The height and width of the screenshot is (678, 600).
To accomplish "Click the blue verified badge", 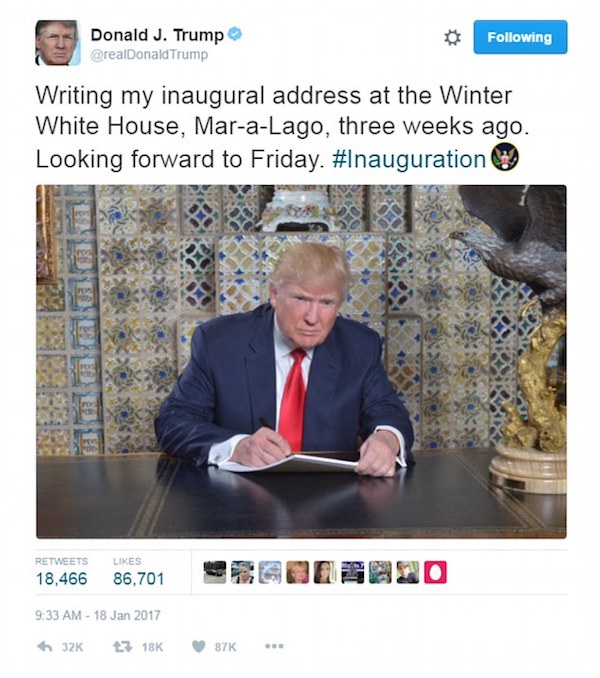I will pyautogui.click(x=235, y=34).
